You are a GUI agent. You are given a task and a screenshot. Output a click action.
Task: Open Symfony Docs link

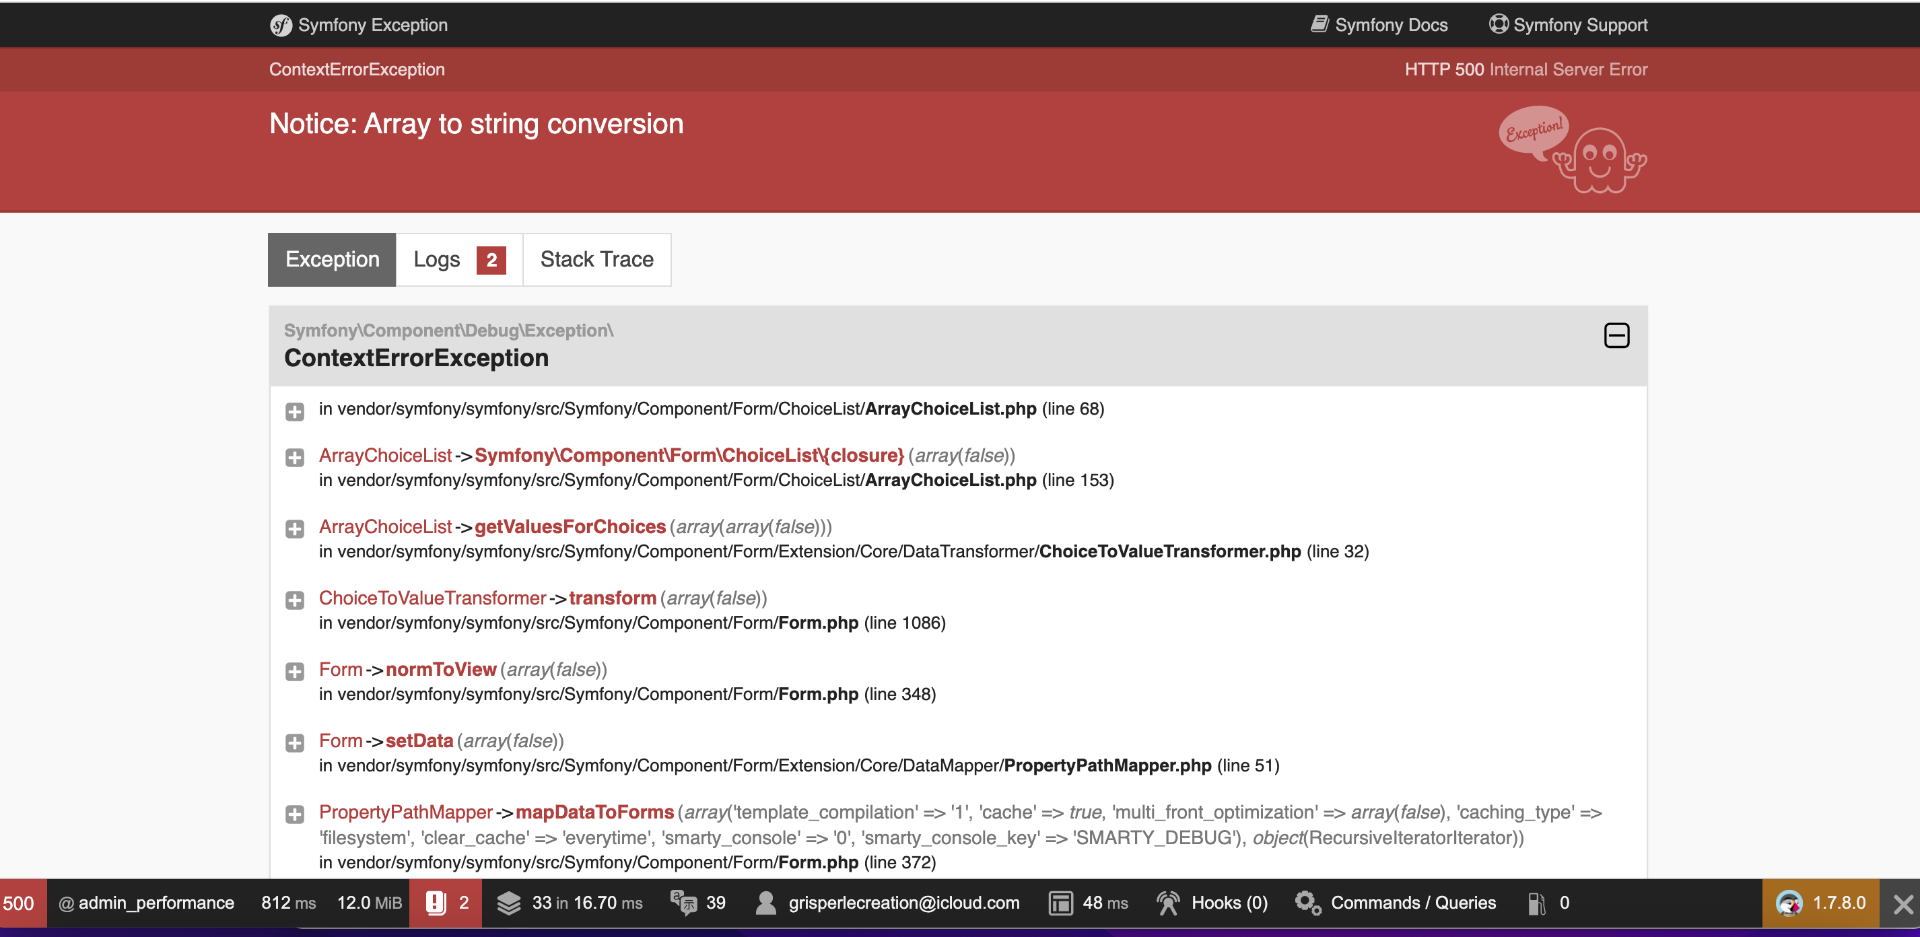tap(1391, 25)
